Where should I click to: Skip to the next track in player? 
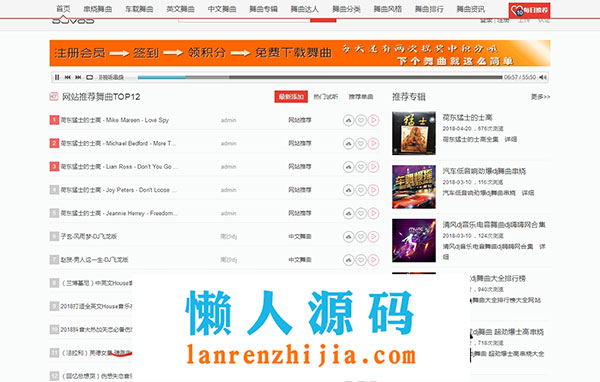tap(78, 77)
